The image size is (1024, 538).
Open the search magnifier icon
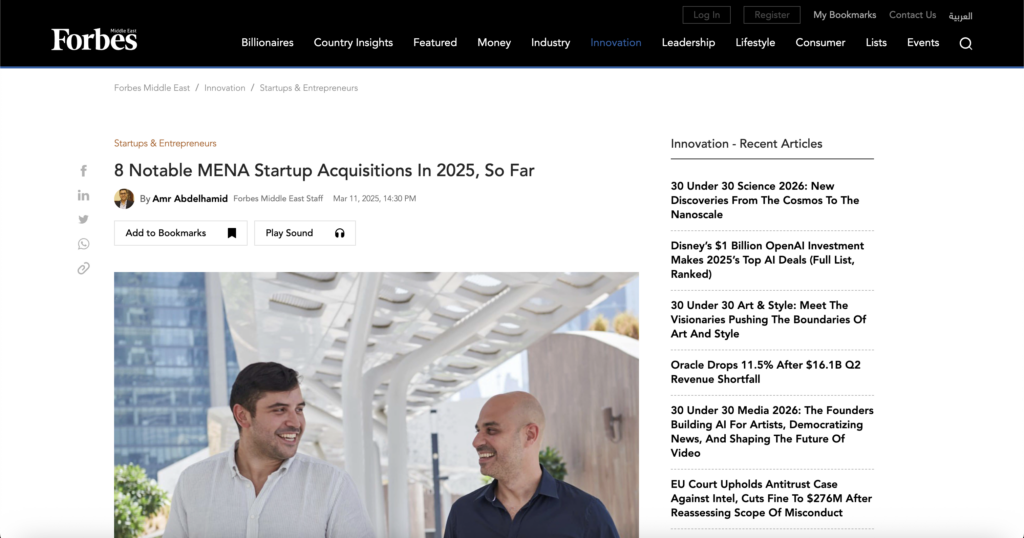tap(965, 43)
